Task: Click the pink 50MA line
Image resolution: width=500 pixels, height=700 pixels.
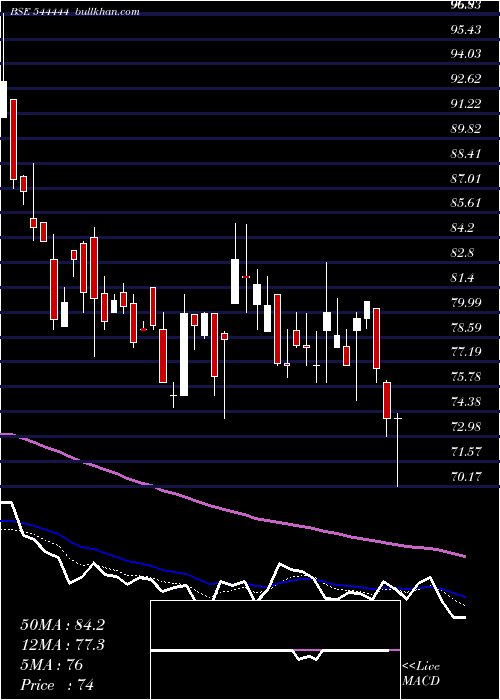Action: (x=232, y=512)
